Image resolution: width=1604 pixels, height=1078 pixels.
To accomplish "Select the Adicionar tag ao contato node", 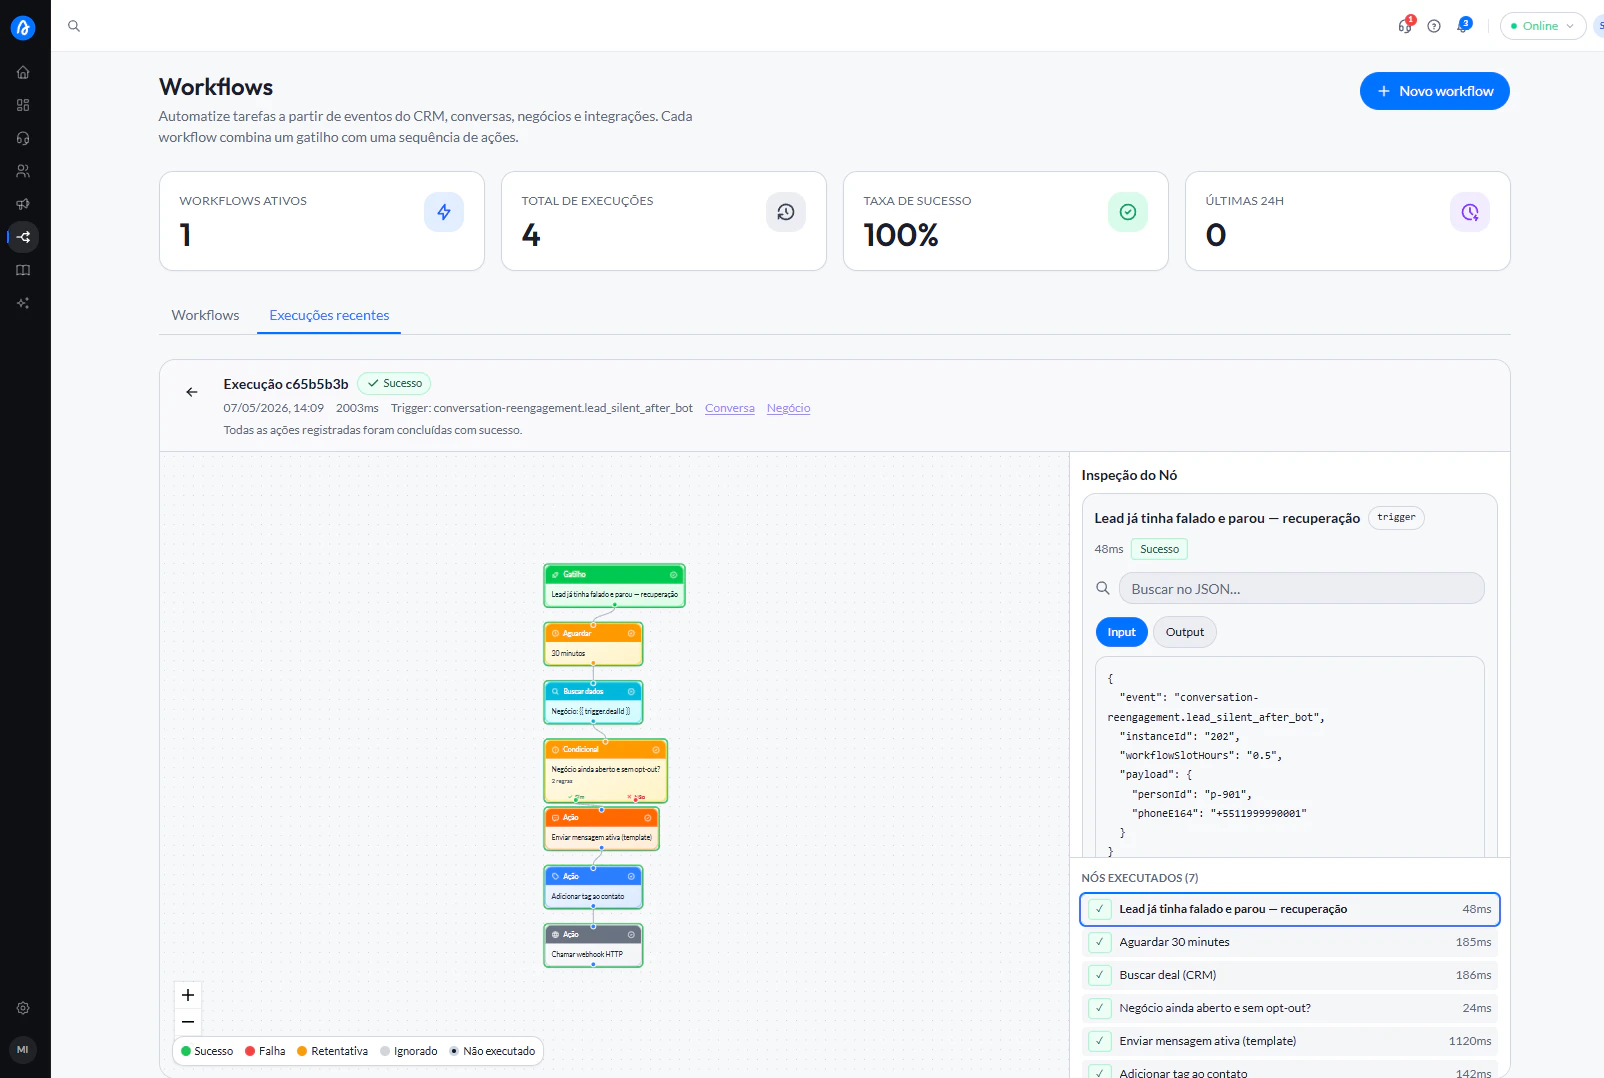I will (x=593, y=887).
